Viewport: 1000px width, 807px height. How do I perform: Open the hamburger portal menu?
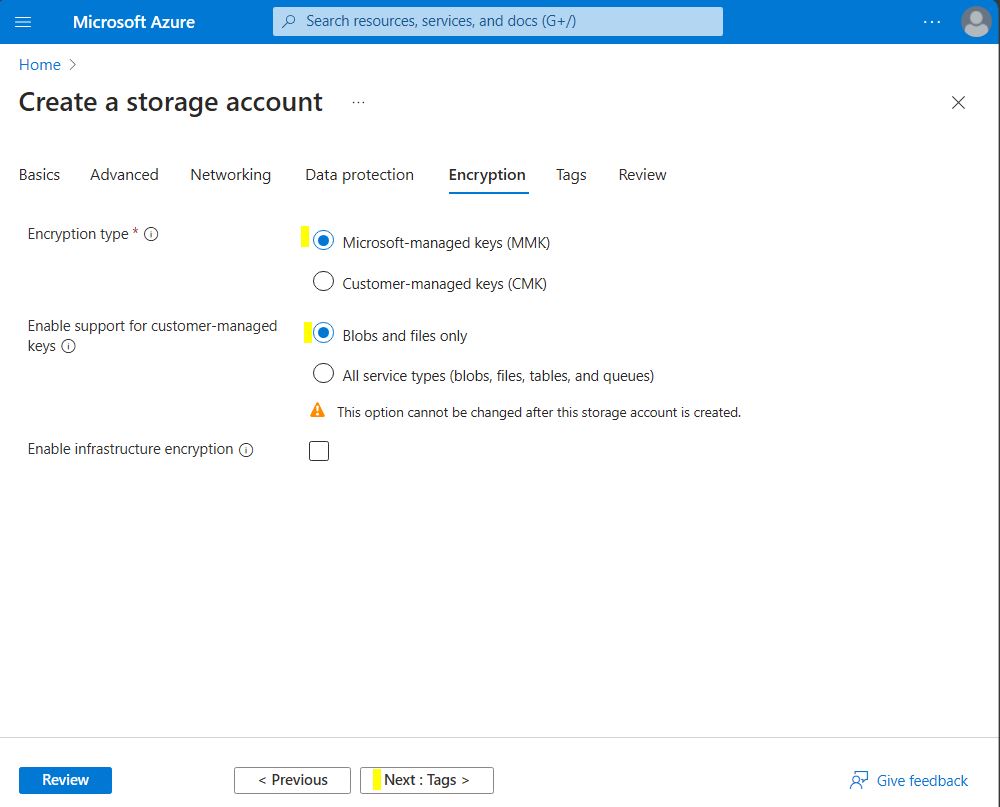tap(23, 21)
